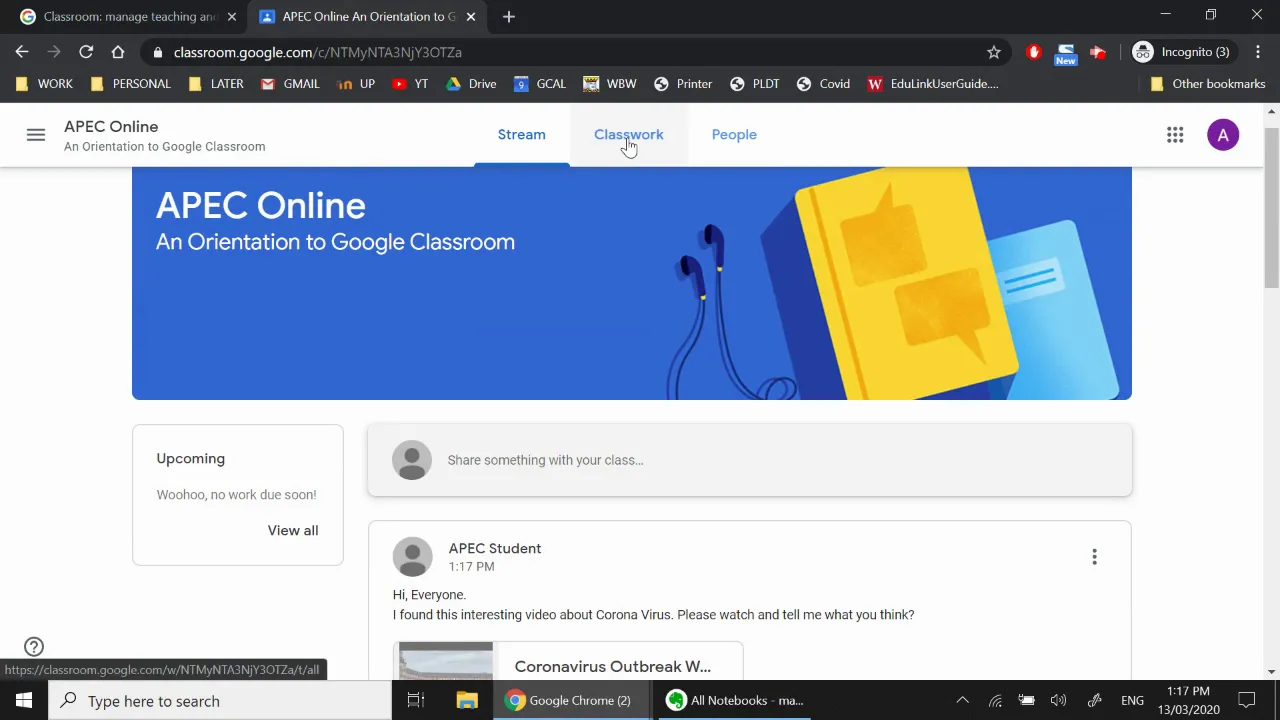Open the WBW bookmark

610,84
